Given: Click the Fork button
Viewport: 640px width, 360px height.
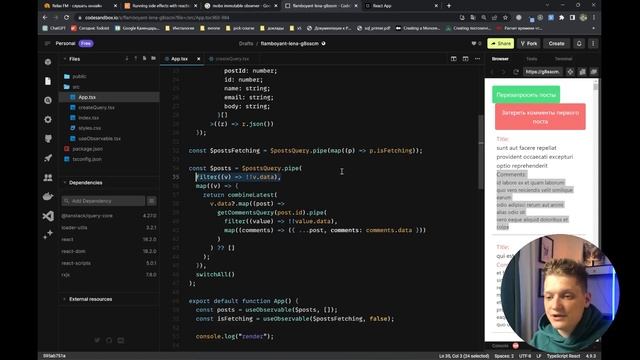Looking at the screenshot, I should click(x=529, y=43).
